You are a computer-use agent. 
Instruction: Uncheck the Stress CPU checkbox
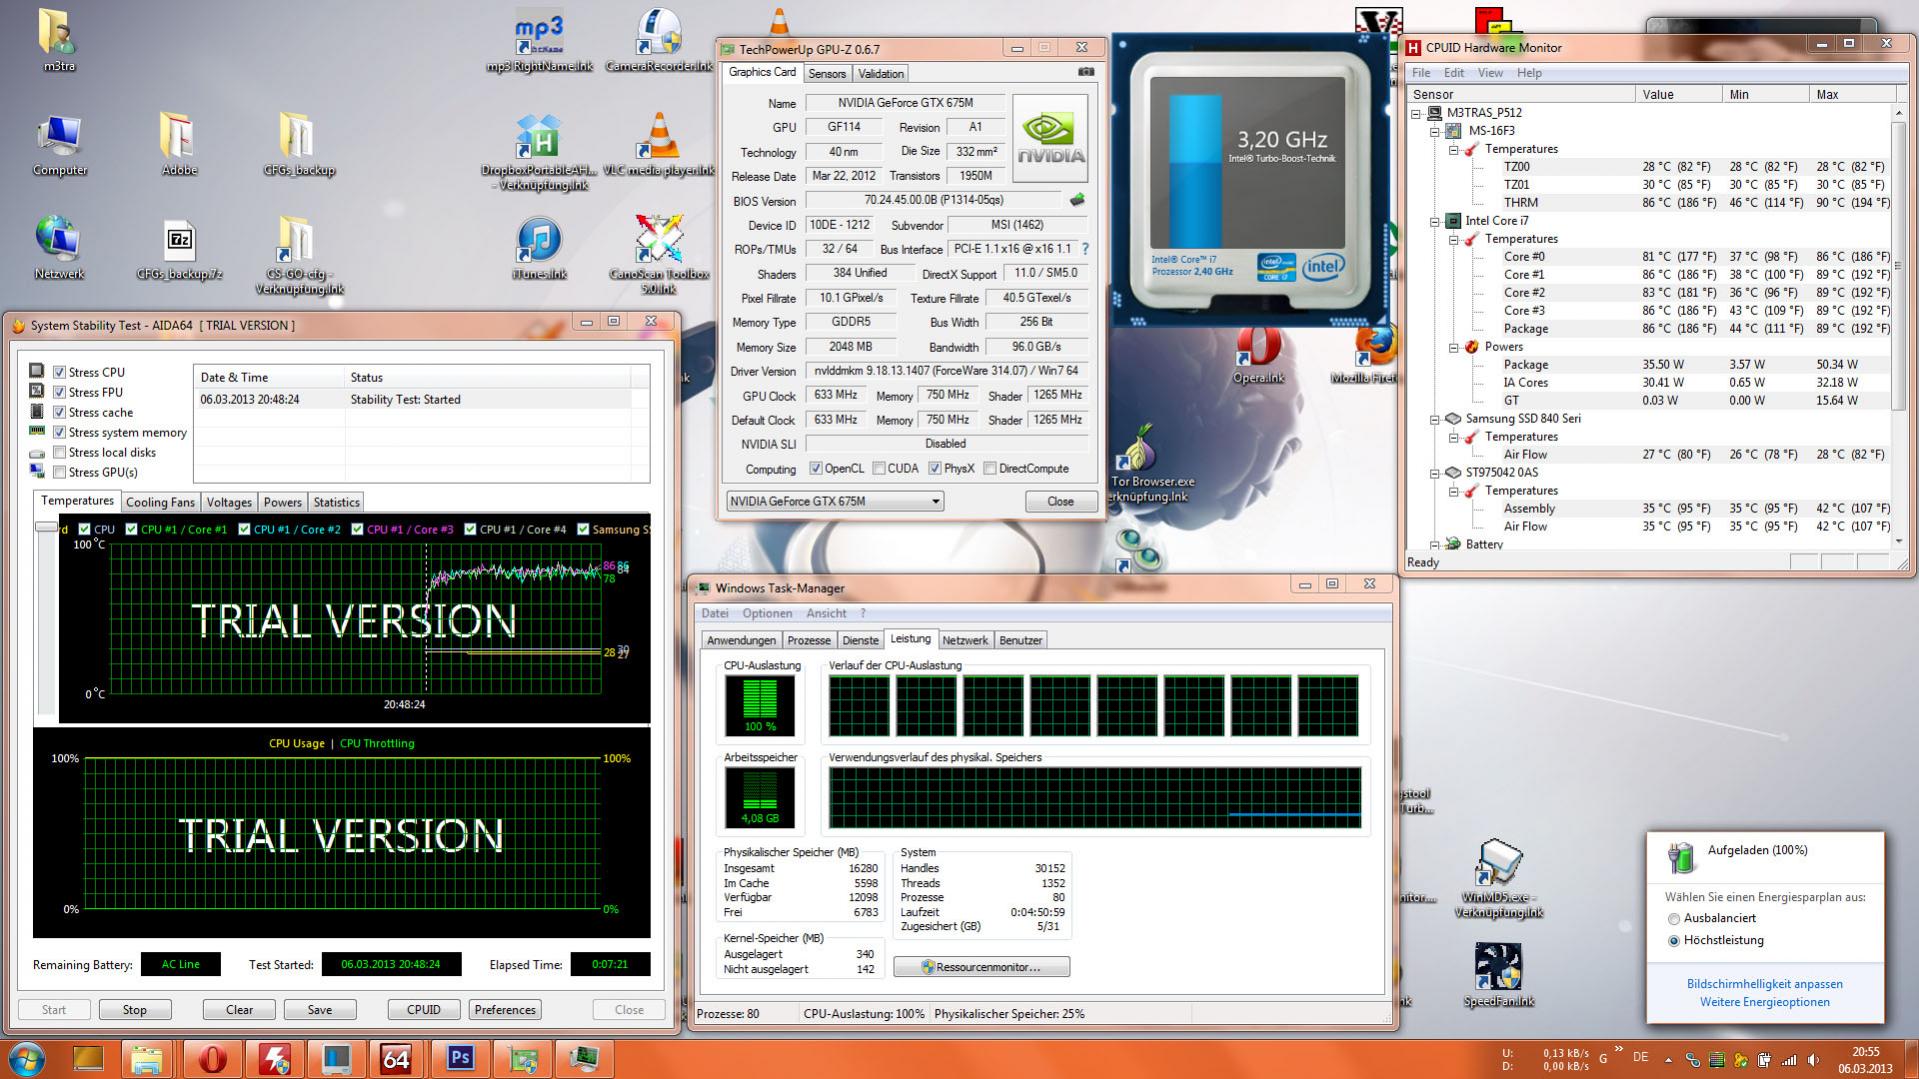click(x=60, y=372)
